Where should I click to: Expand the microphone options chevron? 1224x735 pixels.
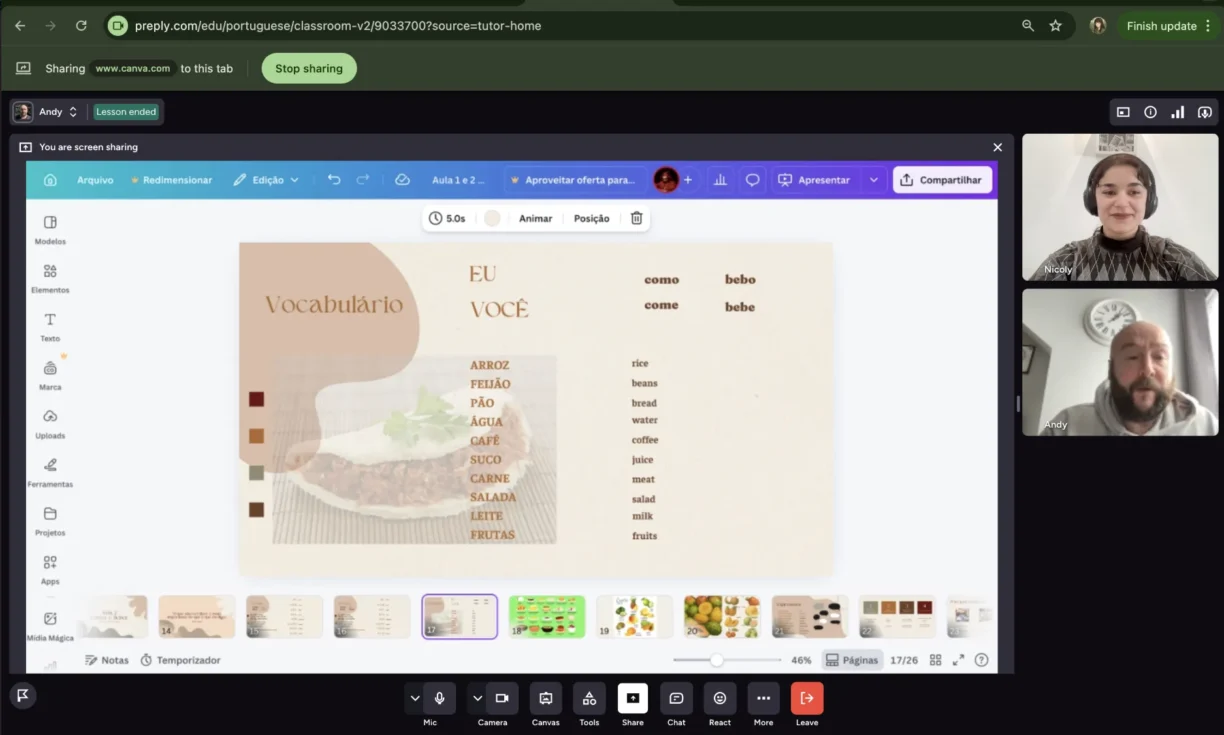415,699
